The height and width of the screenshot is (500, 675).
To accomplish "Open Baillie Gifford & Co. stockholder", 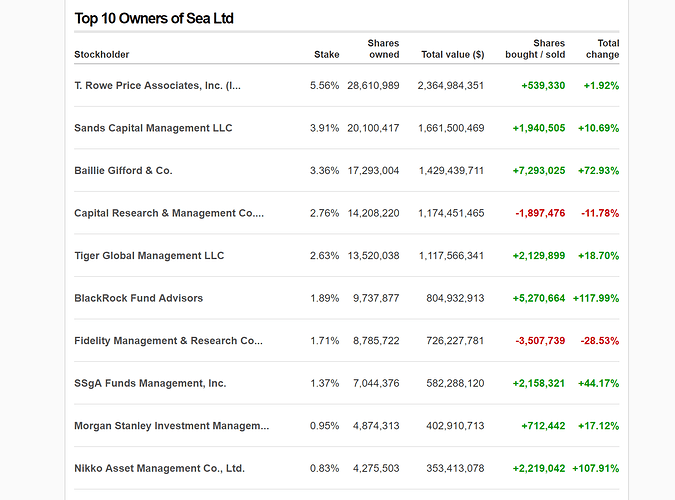I will pyautogui.click(x=123, y=171).
